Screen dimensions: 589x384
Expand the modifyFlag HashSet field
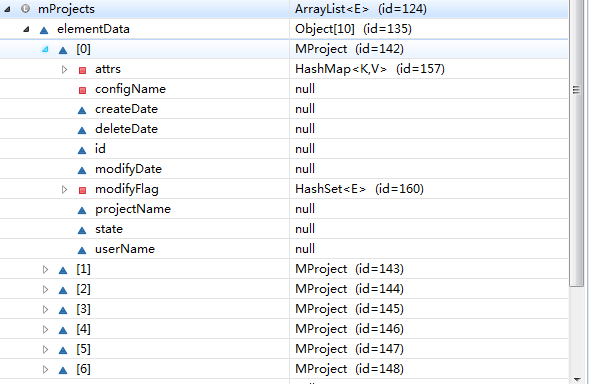click(x=64, y=189)
